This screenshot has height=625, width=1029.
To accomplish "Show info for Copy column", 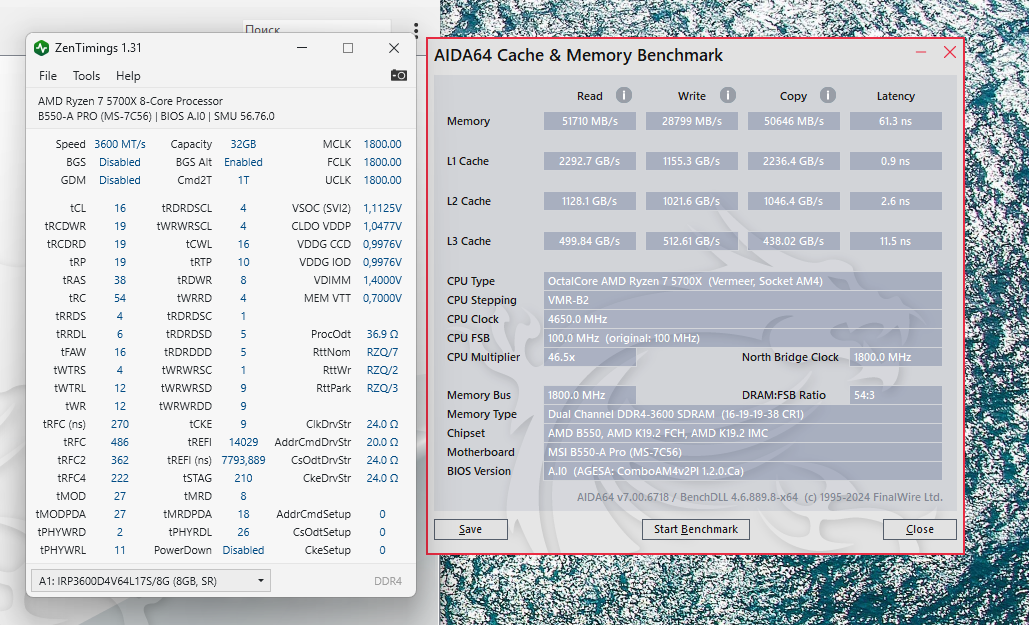I will point(828,96).
